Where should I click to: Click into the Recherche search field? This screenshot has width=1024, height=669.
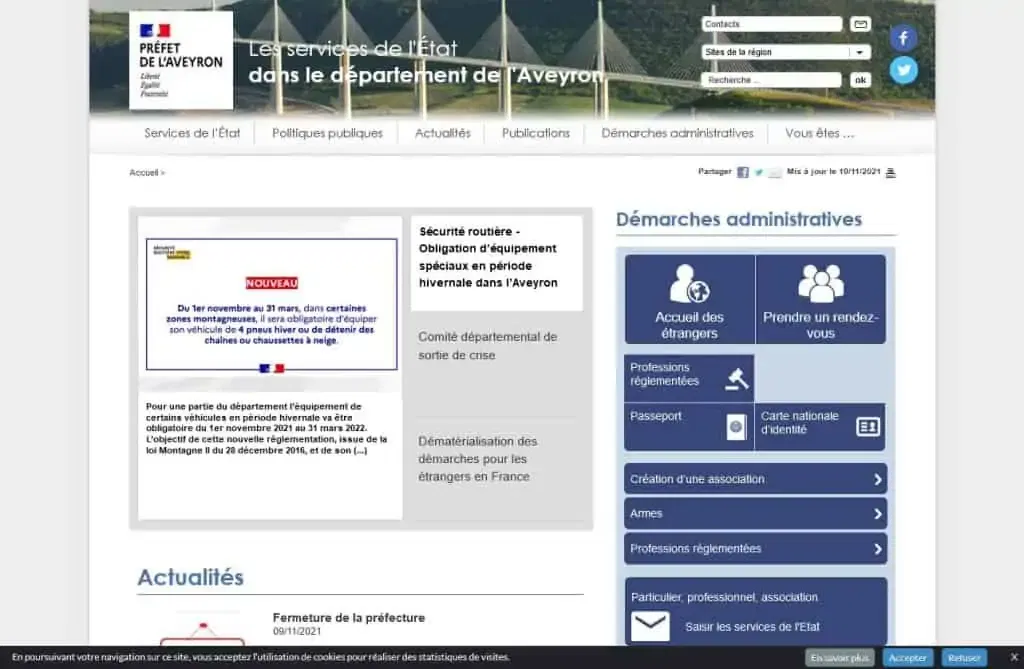[x=772, y=80]
